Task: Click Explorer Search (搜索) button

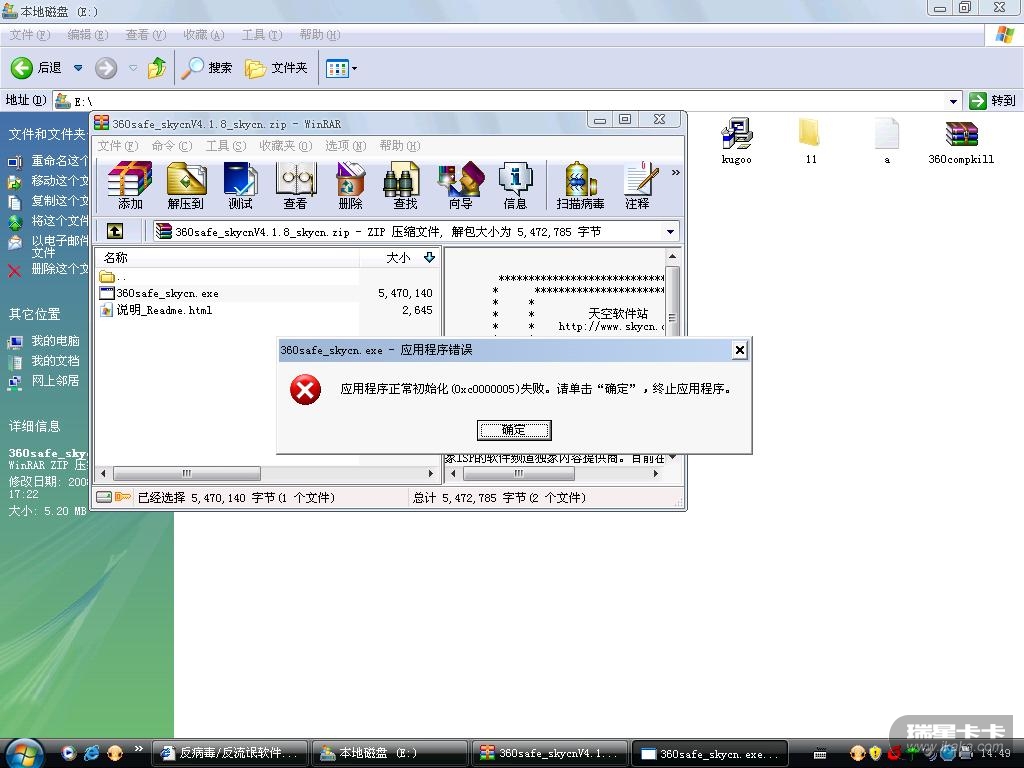Action: click(207, 67)
